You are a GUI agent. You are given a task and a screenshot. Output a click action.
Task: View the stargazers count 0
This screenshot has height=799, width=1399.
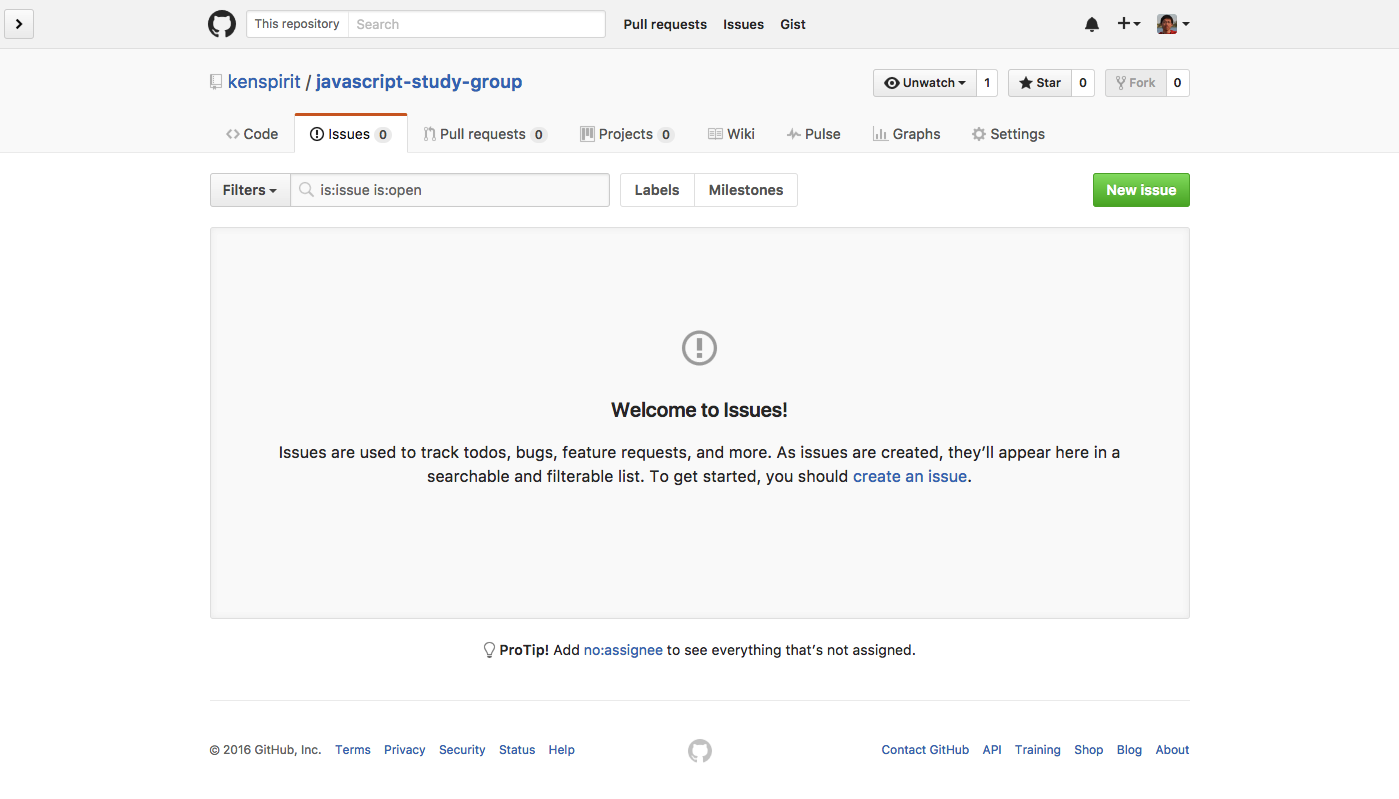point(1083,83)
